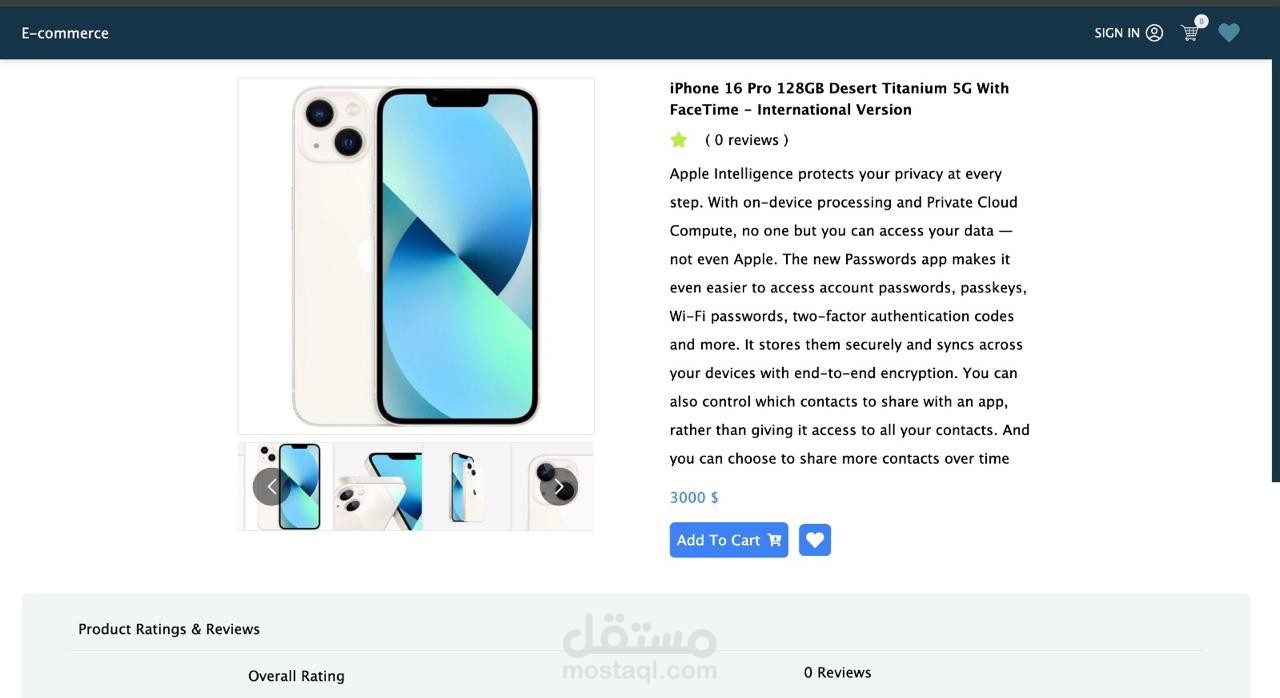Click the green rating star
This screenshot has height=698, width=1280.
pyautogui.click(x=679, y=140)
